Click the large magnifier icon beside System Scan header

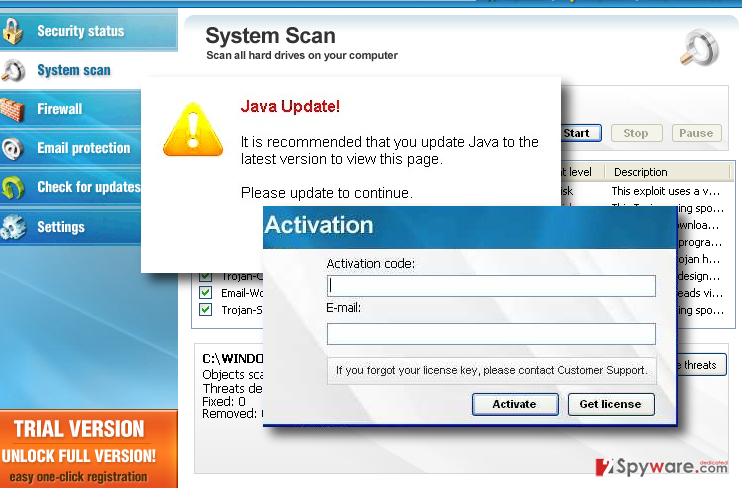click(x=699, y=46)
